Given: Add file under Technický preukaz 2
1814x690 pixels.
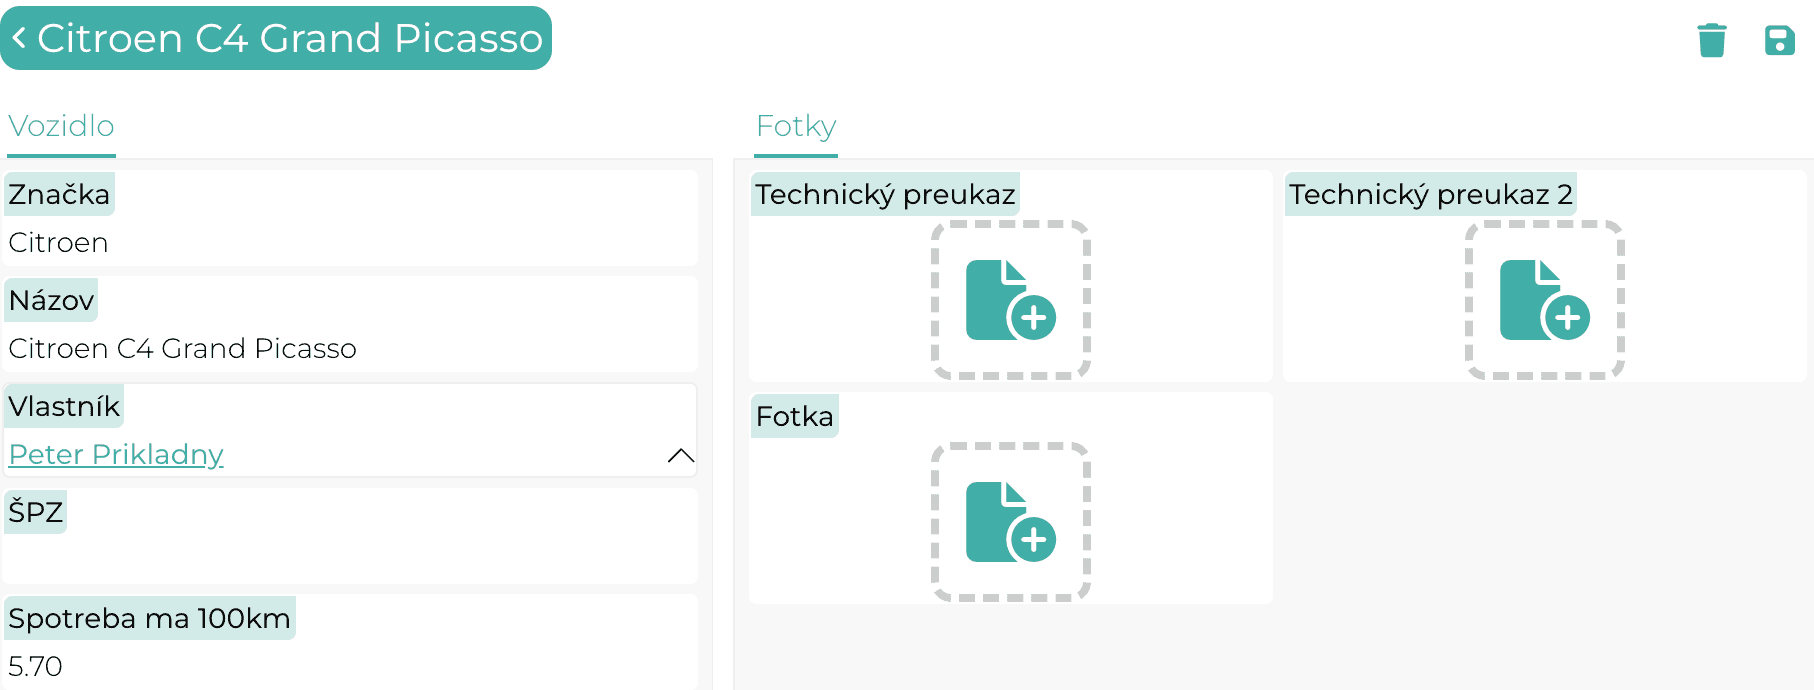Looking at the screenshot, I should (1545, 300).
